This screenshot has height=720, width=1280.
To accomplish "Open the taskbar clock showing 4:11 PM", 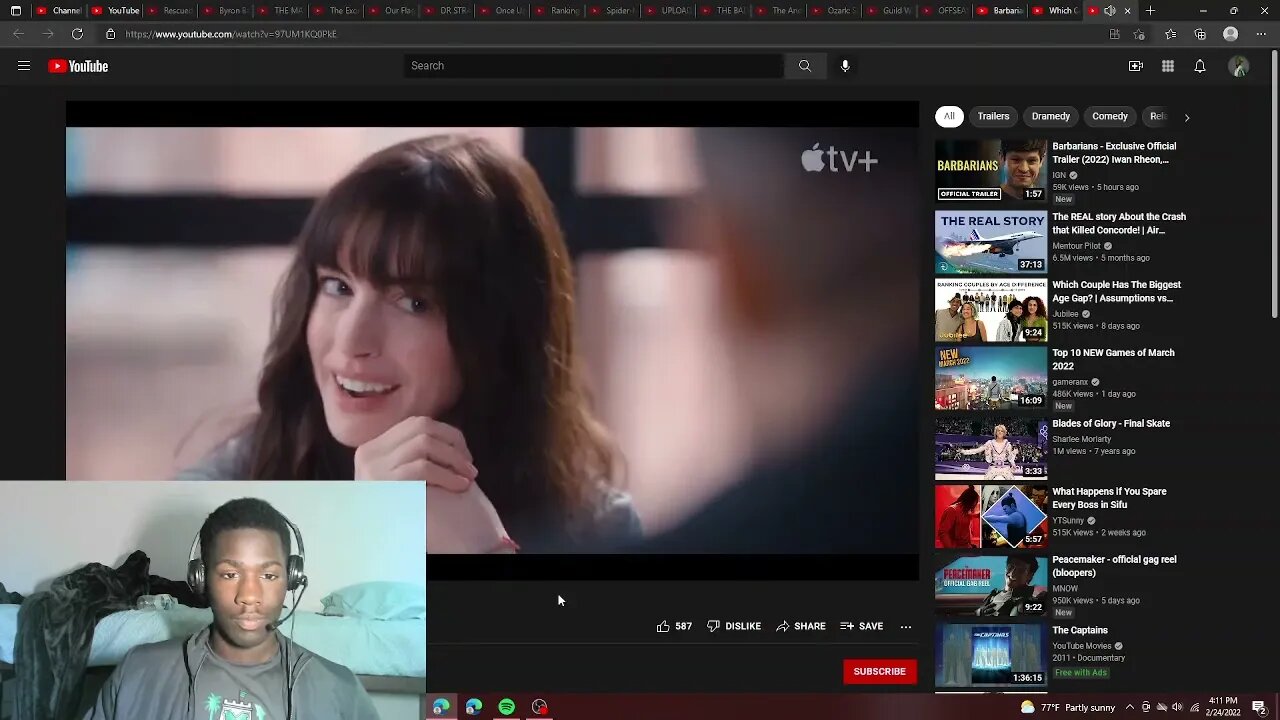I will (x=1222, y=707).
